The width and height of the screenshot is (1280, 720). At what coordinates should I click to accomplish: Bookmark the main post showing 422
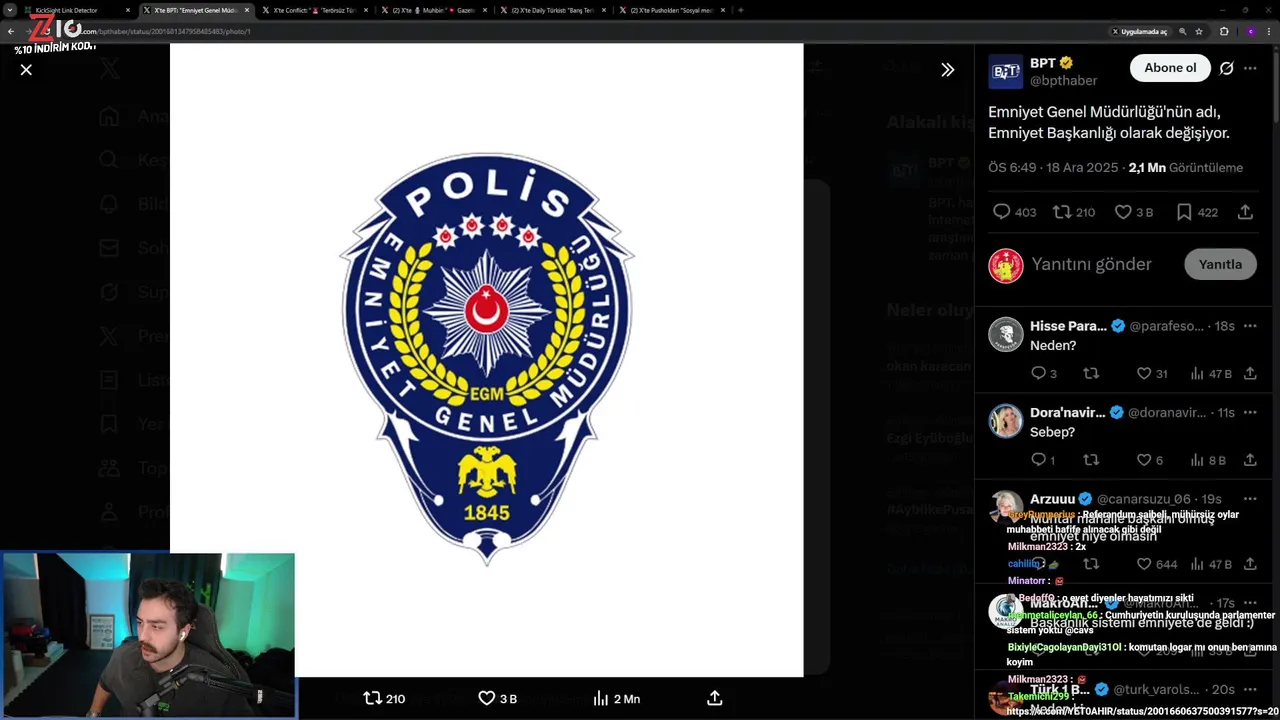tap(1197, 212)
